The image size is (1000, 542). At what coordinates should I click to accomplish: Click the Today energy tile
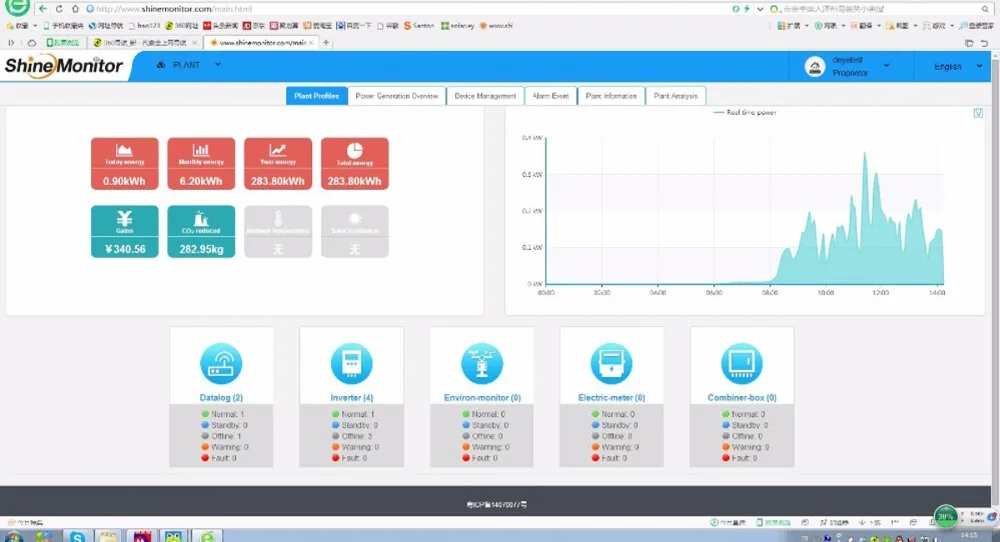click(124, 164)
